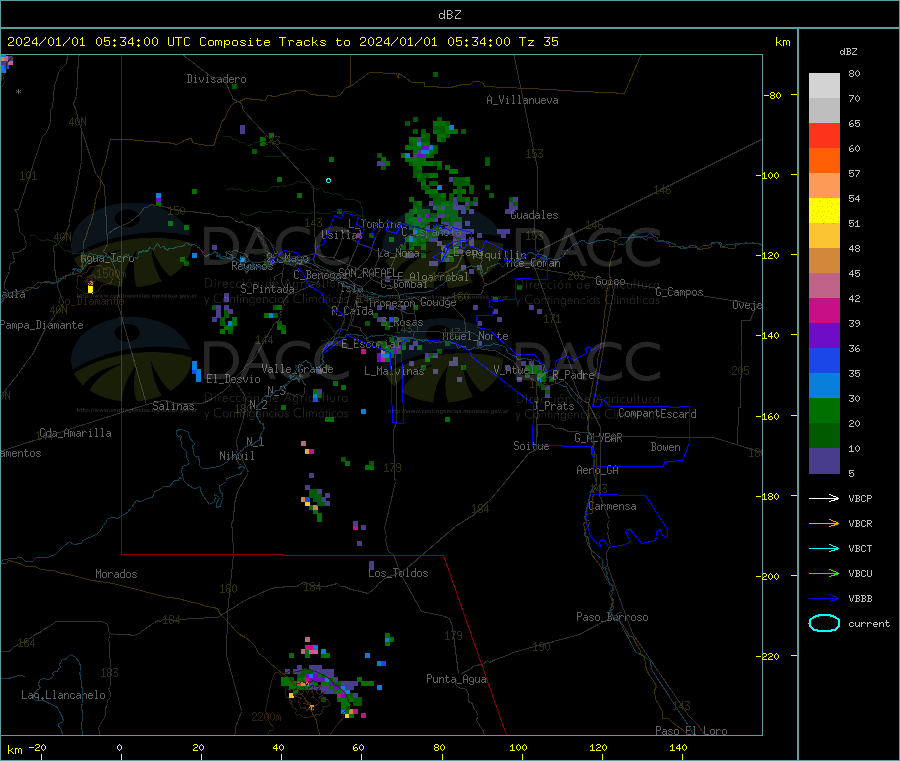900x761 pixels.
Task: Click the S_Pintada place label
Action: click(267, 289)
